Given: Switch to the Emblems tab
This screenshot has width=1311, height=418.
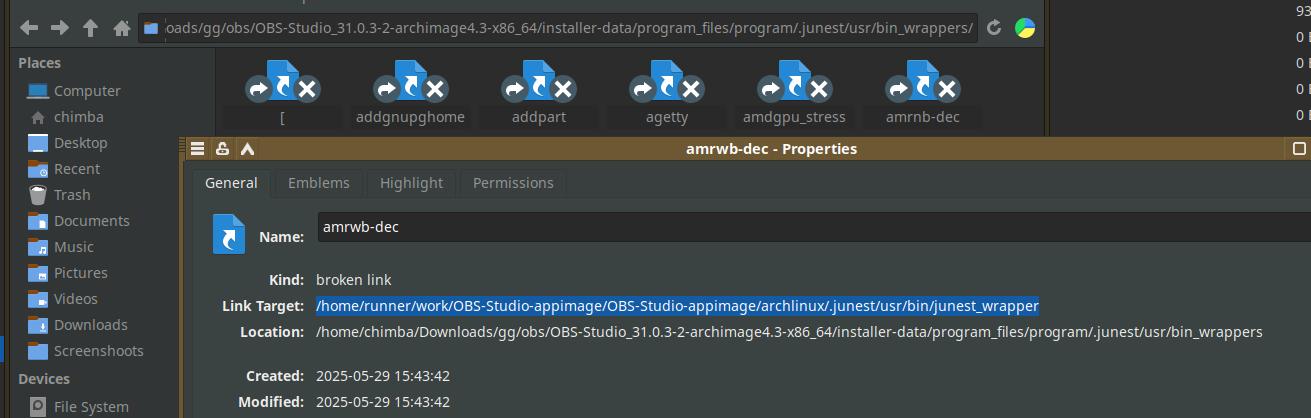Looking at the screenshot, I should pyautogui.click(x=318, y=183).
